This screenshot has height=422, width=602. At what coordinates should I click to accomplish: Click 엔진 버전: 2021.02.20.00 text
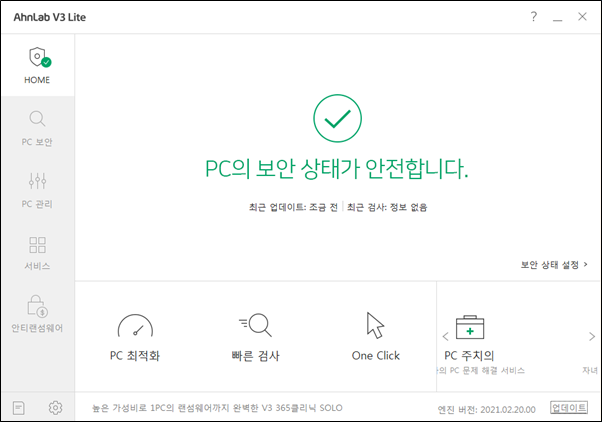[486, 409]
